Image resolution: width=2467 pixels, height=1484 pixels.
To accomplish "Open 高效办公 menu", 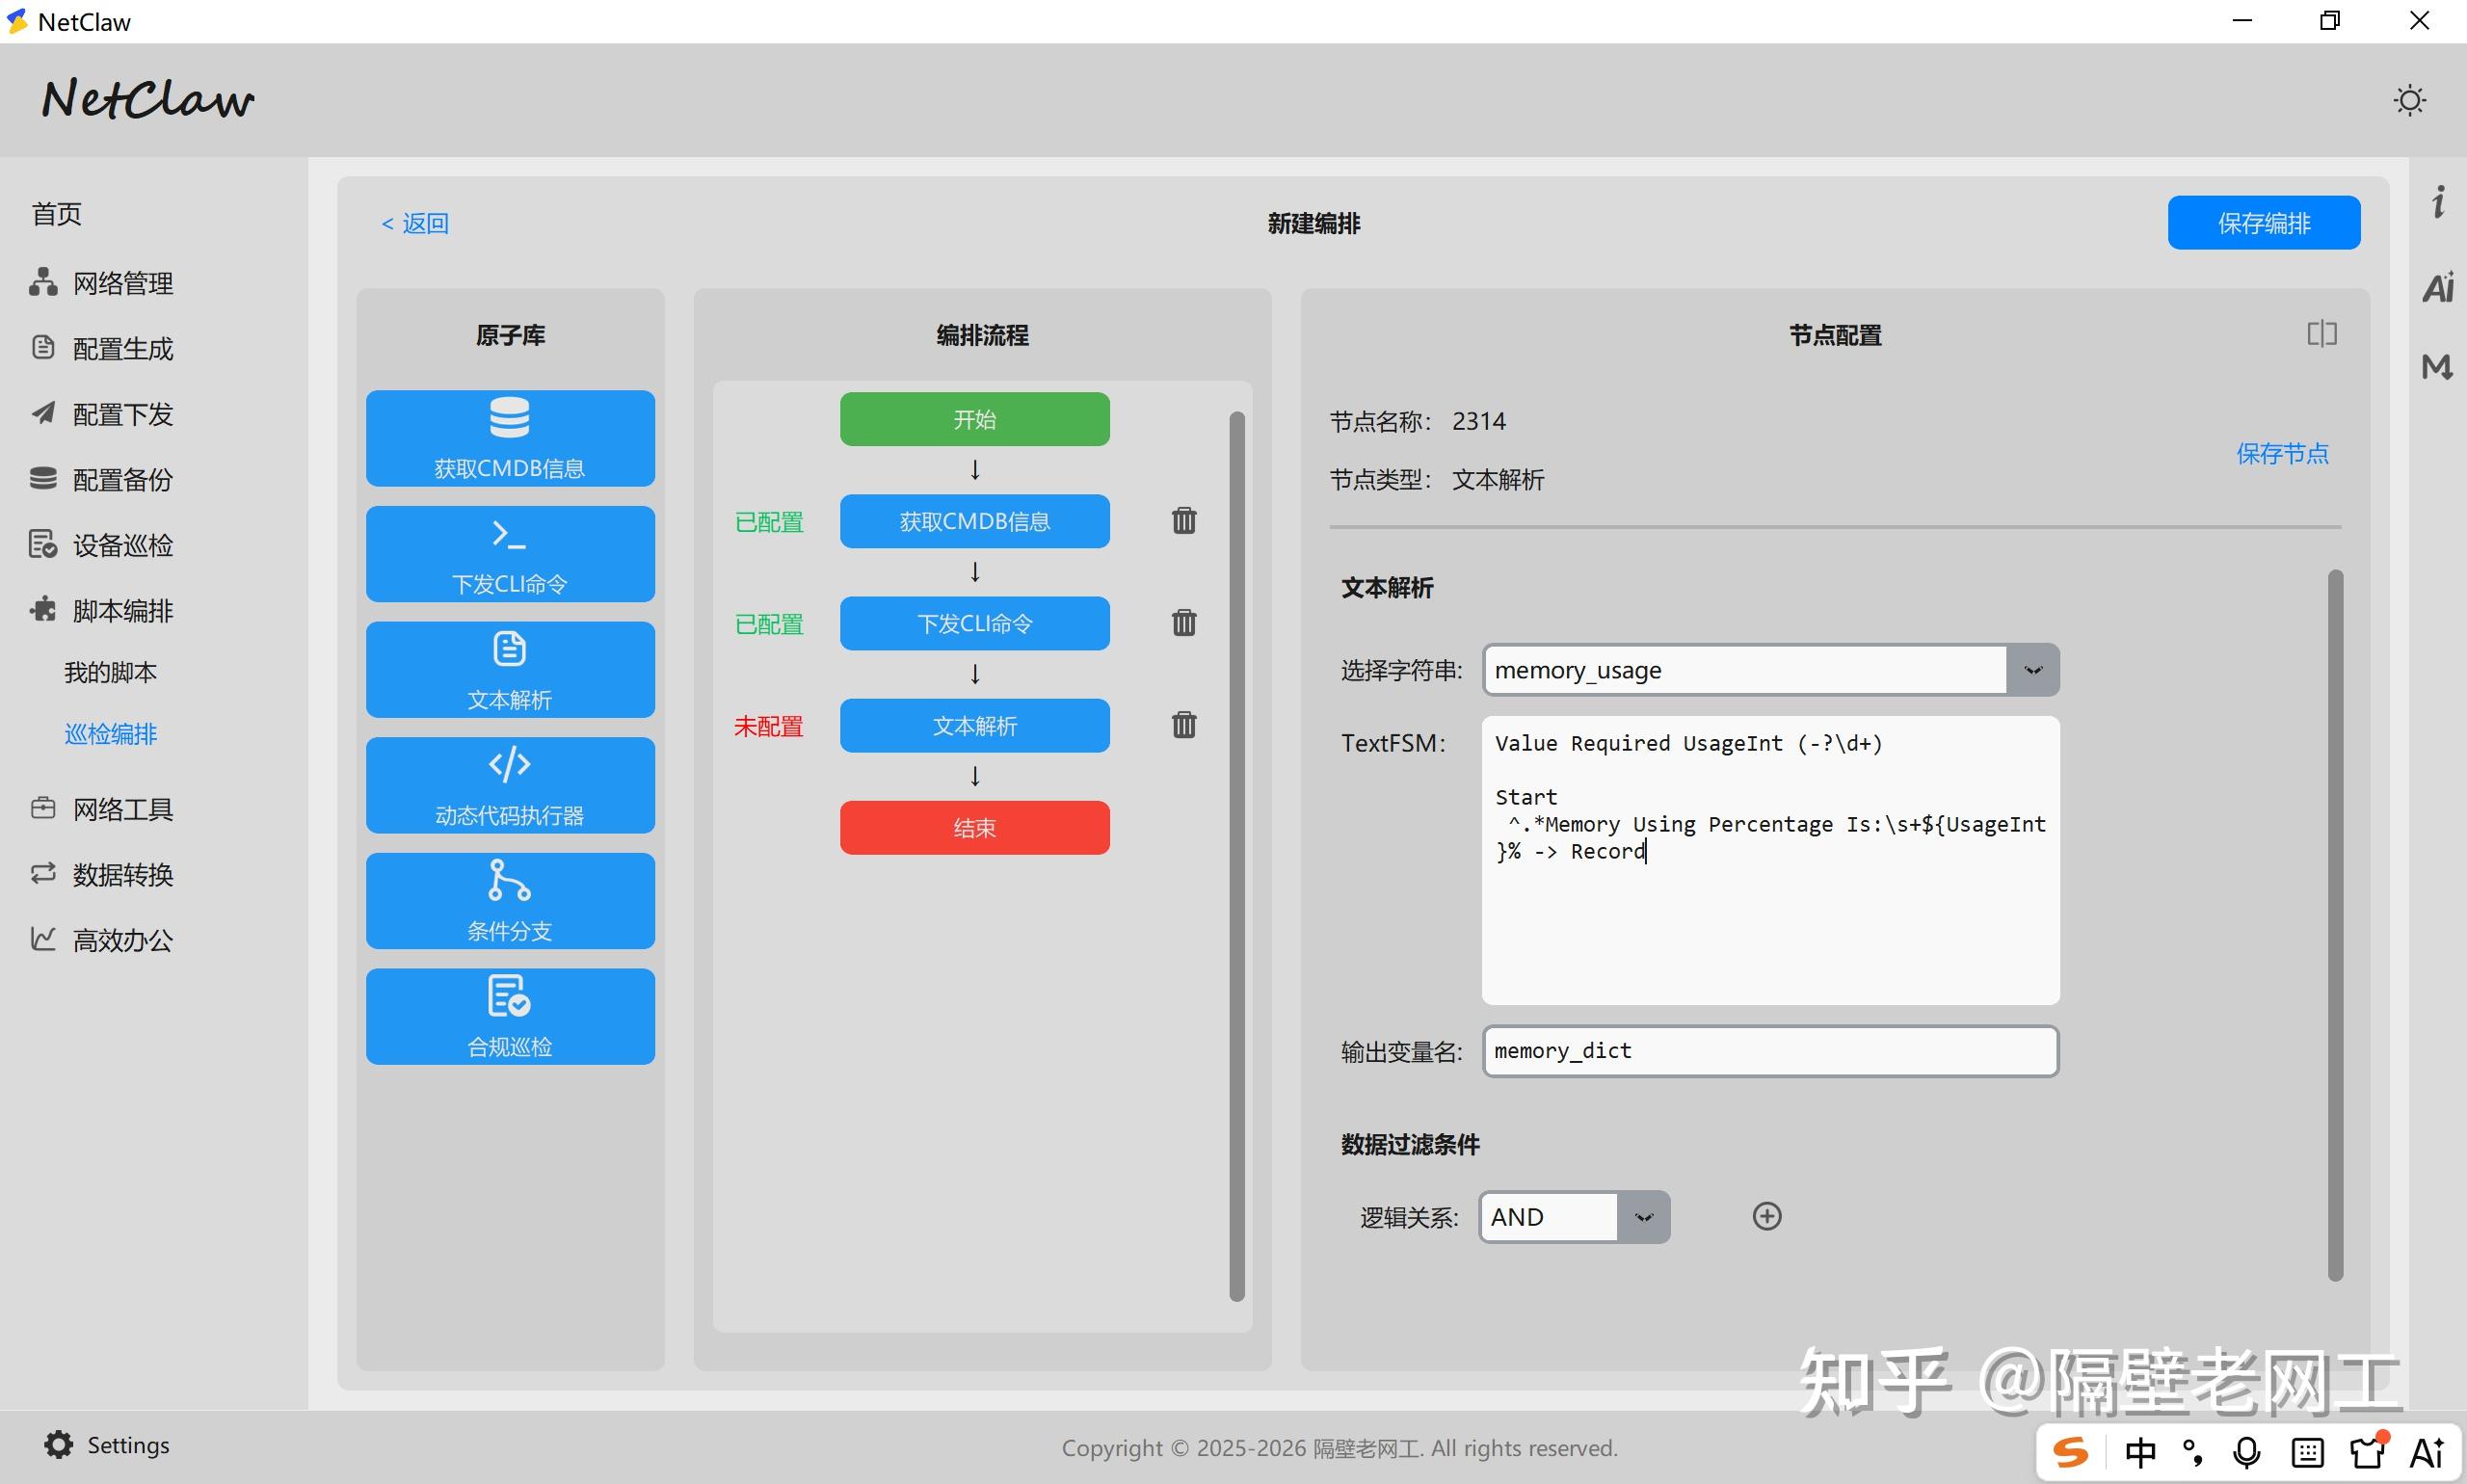I will pos(102,939).
